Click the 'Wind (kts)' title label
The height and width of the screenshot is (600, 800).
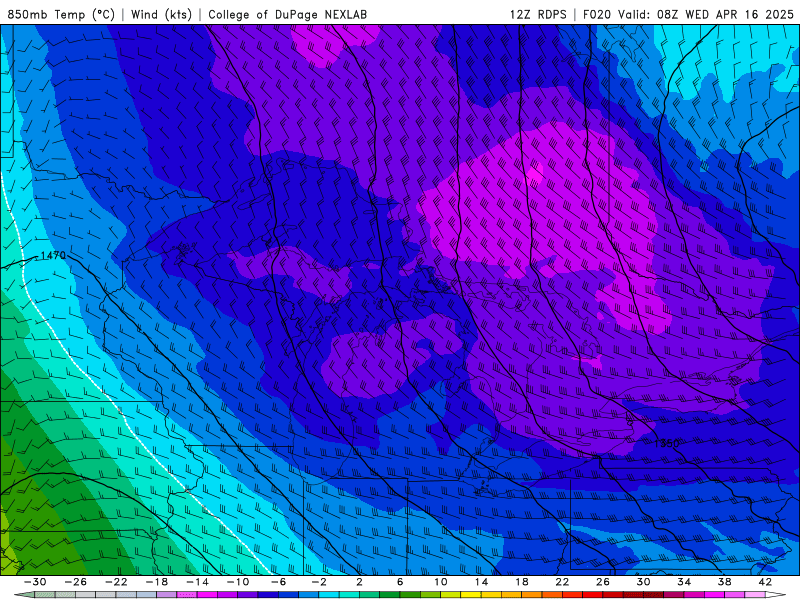[x=161, y=14]
